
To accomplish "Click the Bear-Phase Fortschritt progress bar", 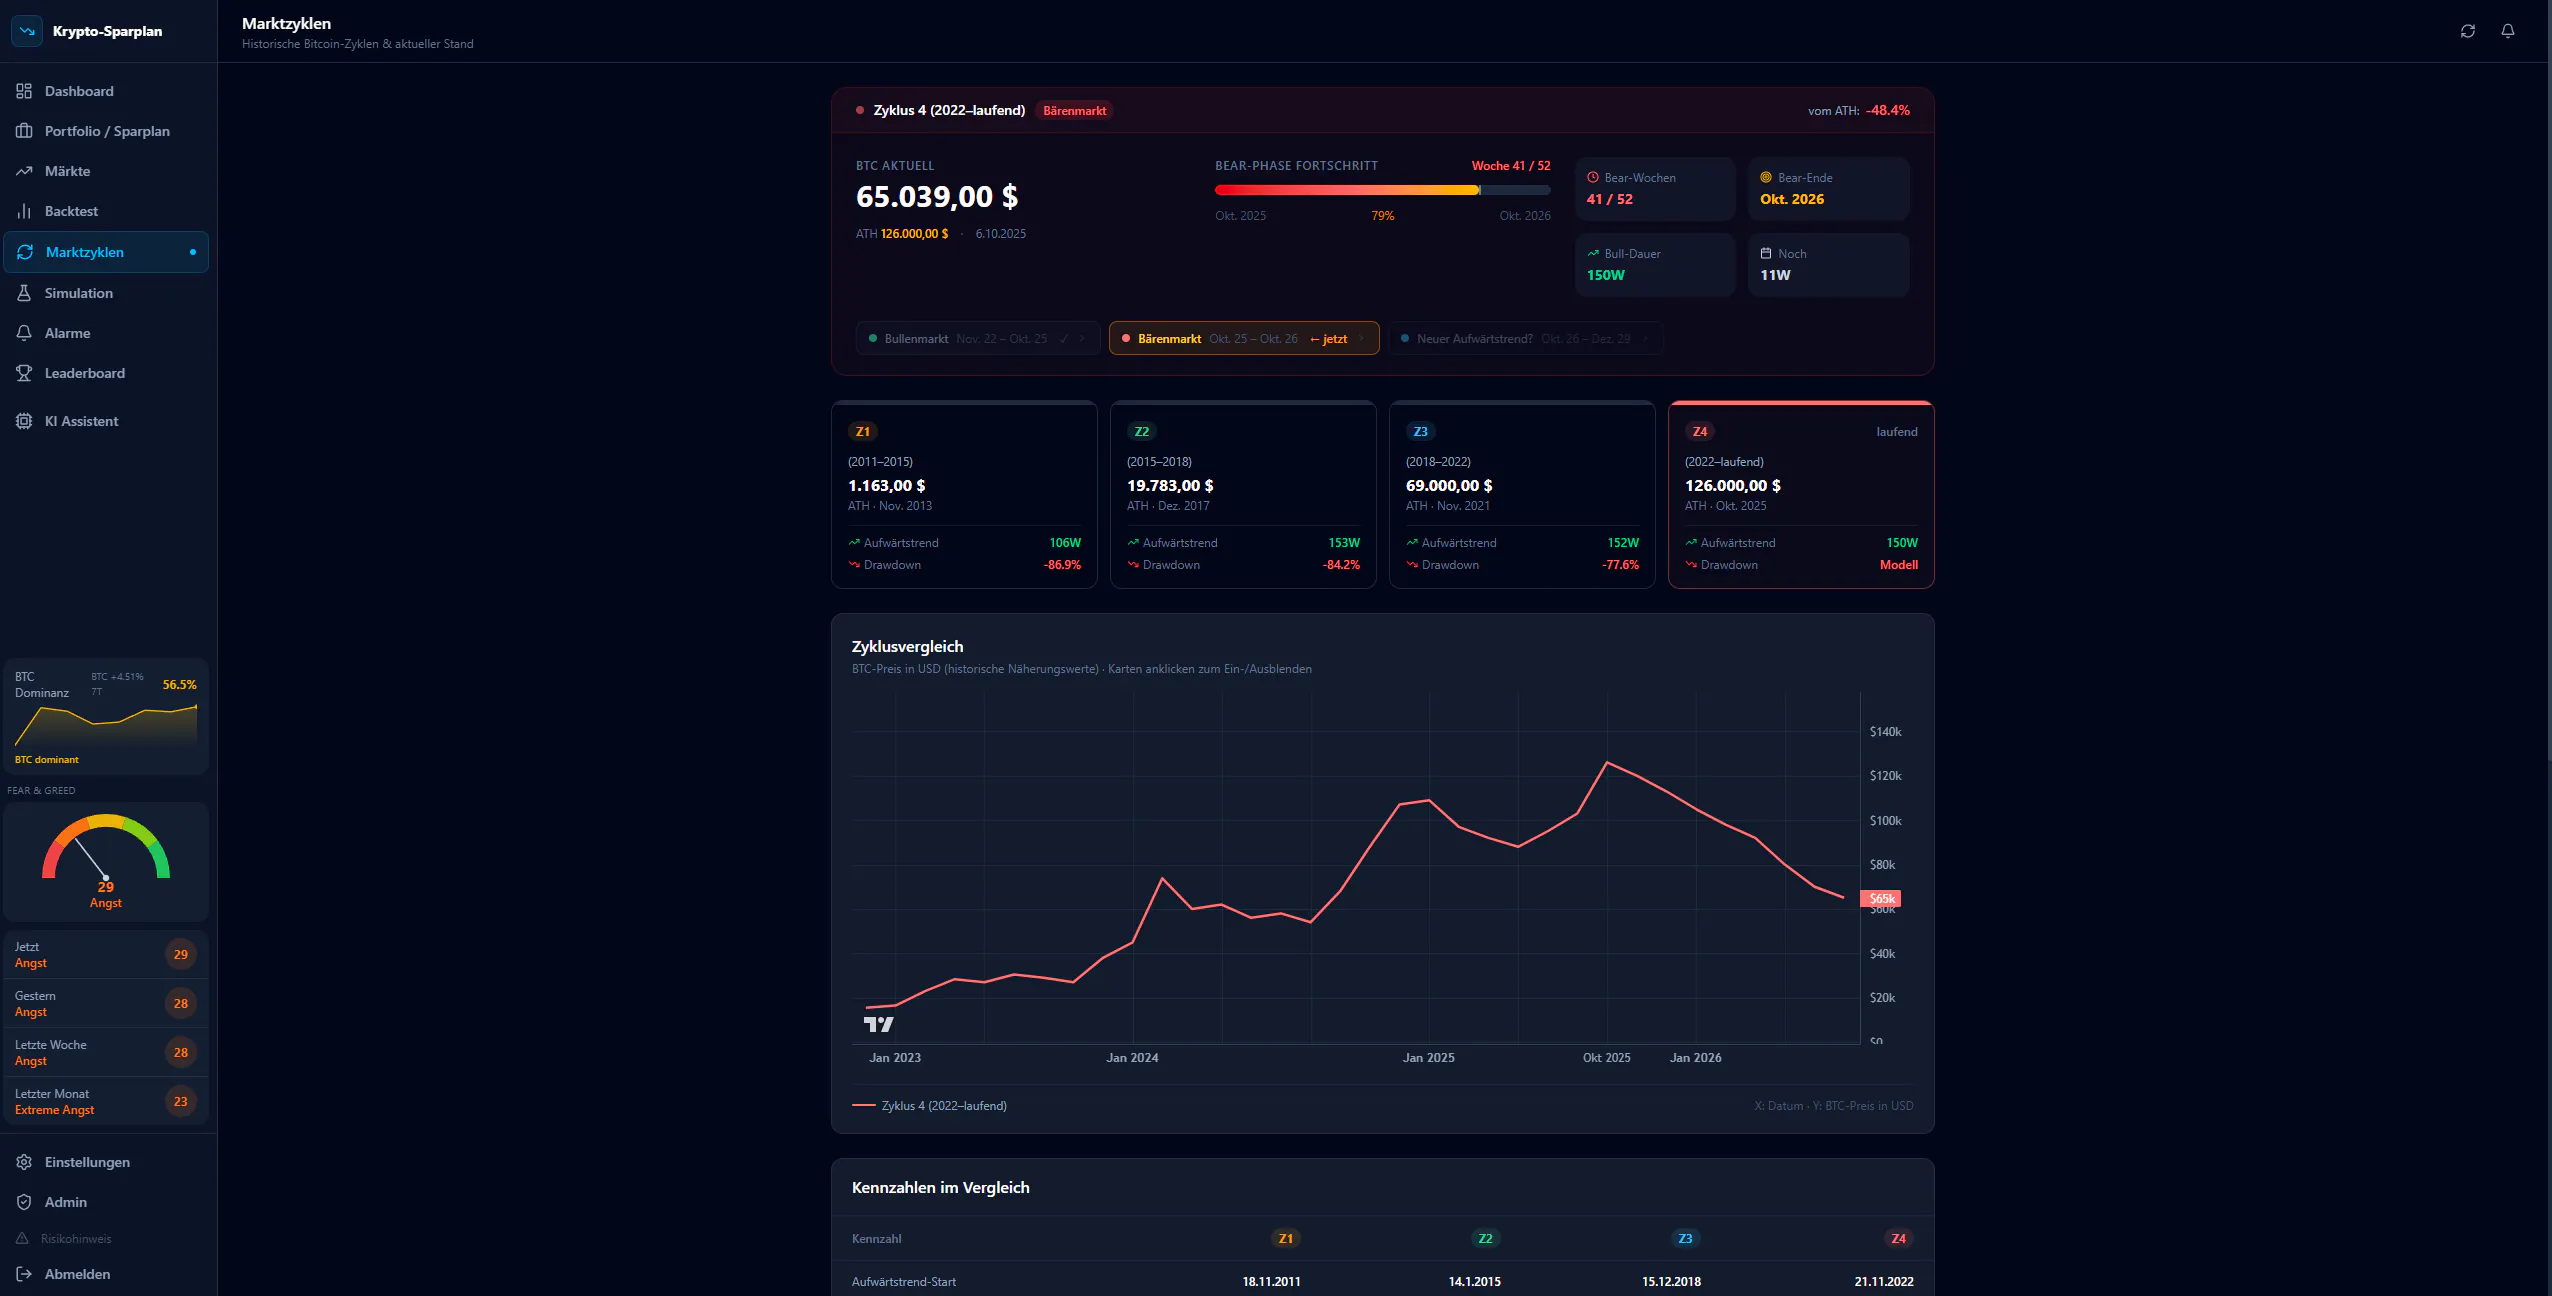I will pyautogui.click(x=1382, y=190).
